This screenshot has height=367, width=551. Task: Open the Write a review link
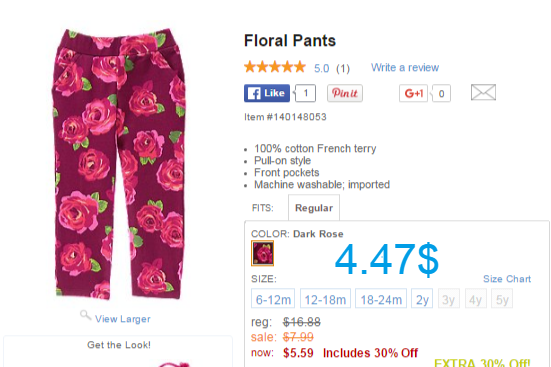coord(405,67)
